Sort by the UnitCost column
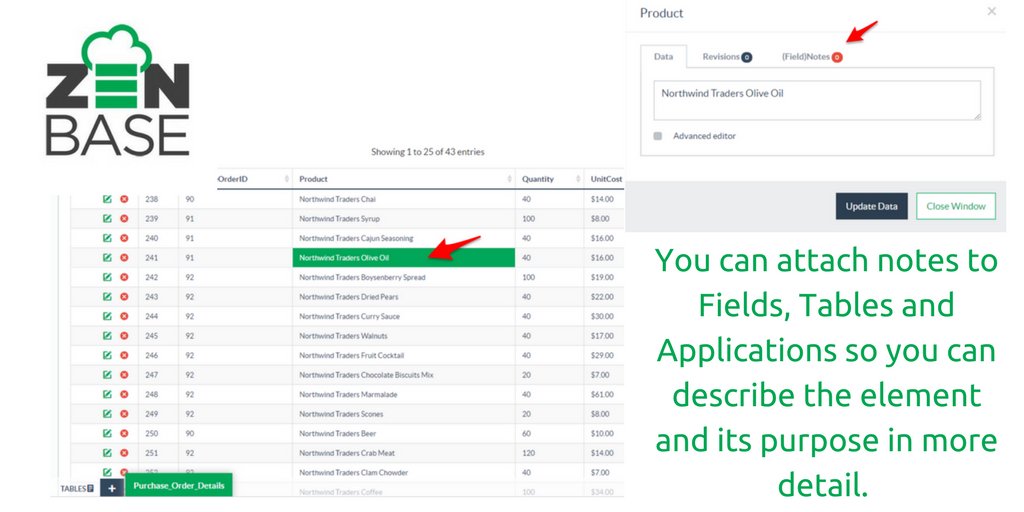Viewport: 1024px width, 512px height. click(x=605, y=178)
